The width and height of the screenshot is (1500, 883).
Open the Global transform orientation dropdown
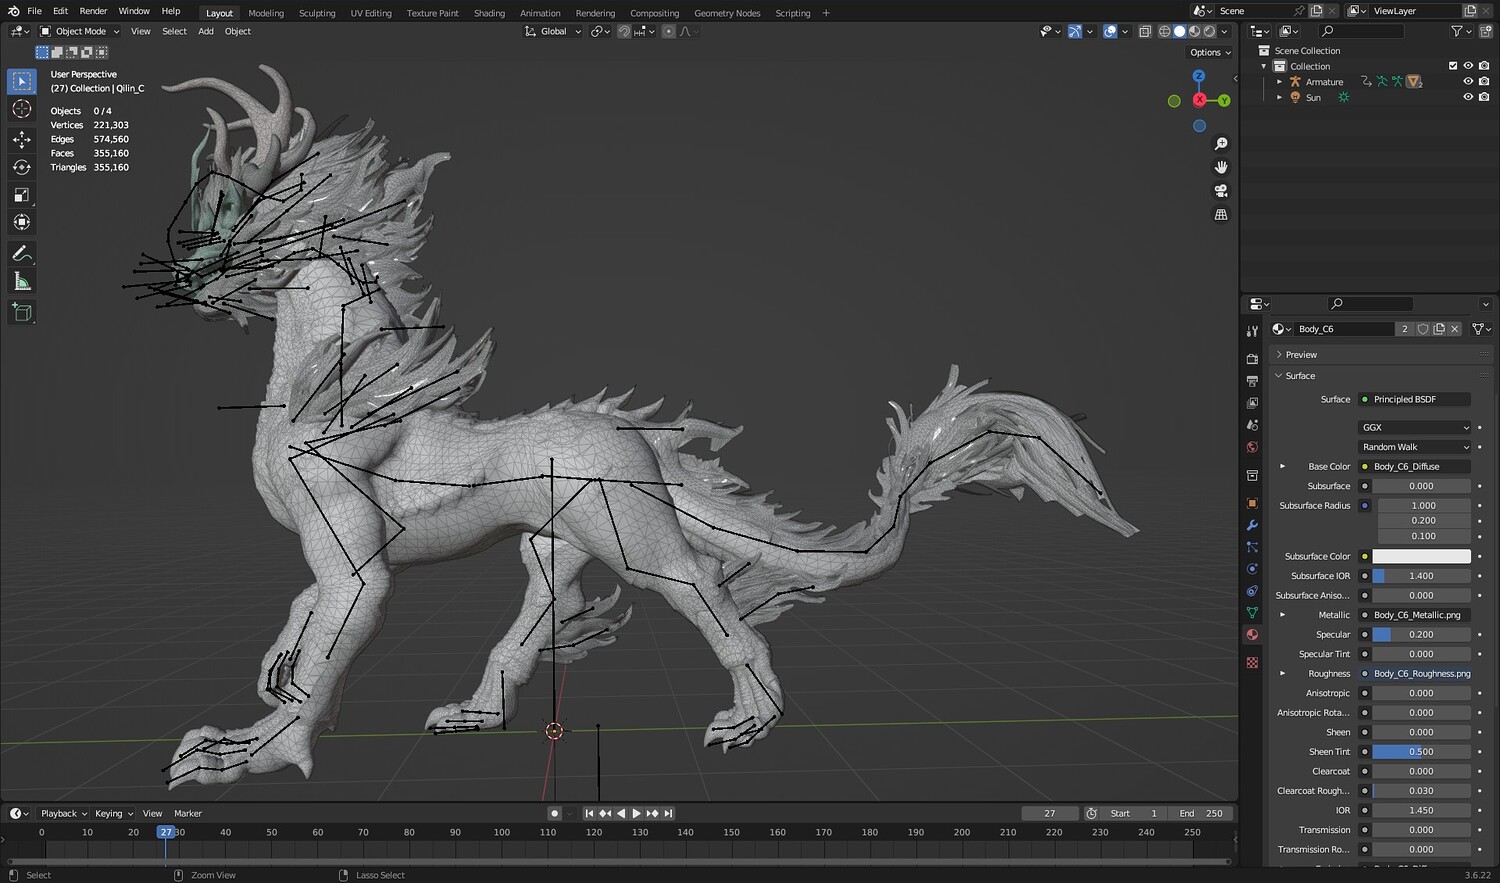(553, 31)
